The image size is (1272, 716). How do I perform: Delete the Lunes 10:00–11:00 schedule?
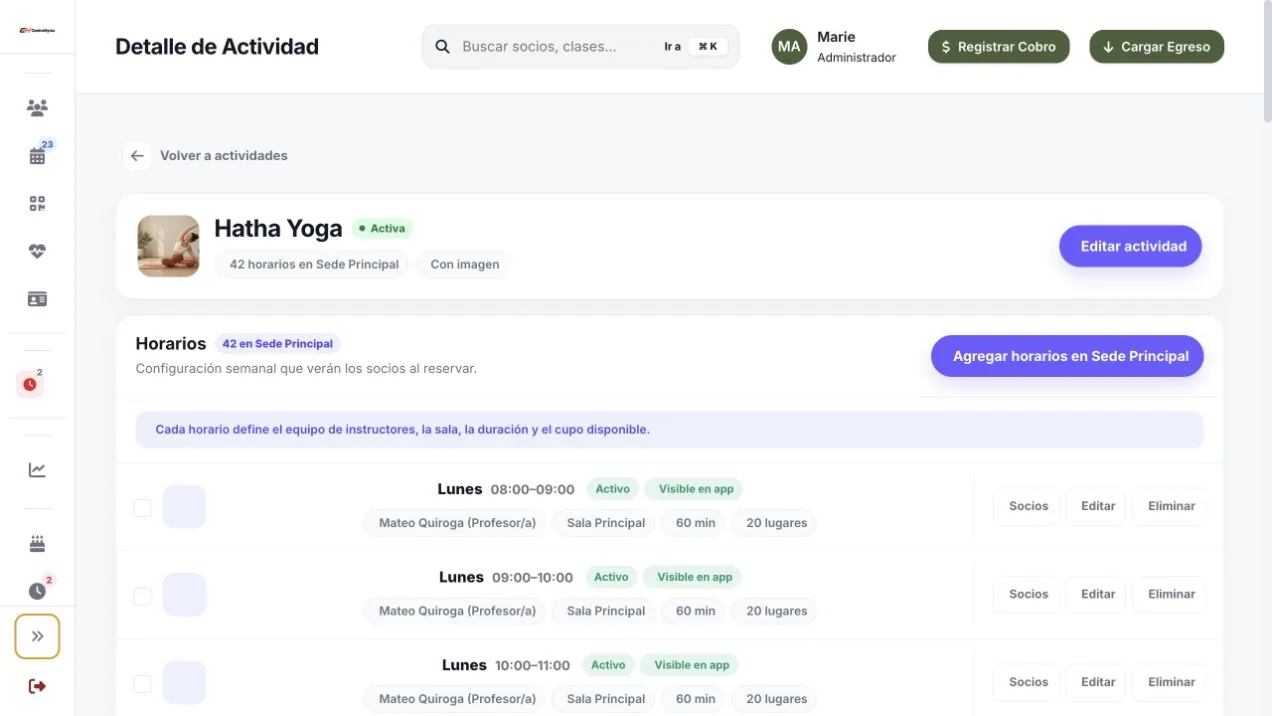point(1171,682)
